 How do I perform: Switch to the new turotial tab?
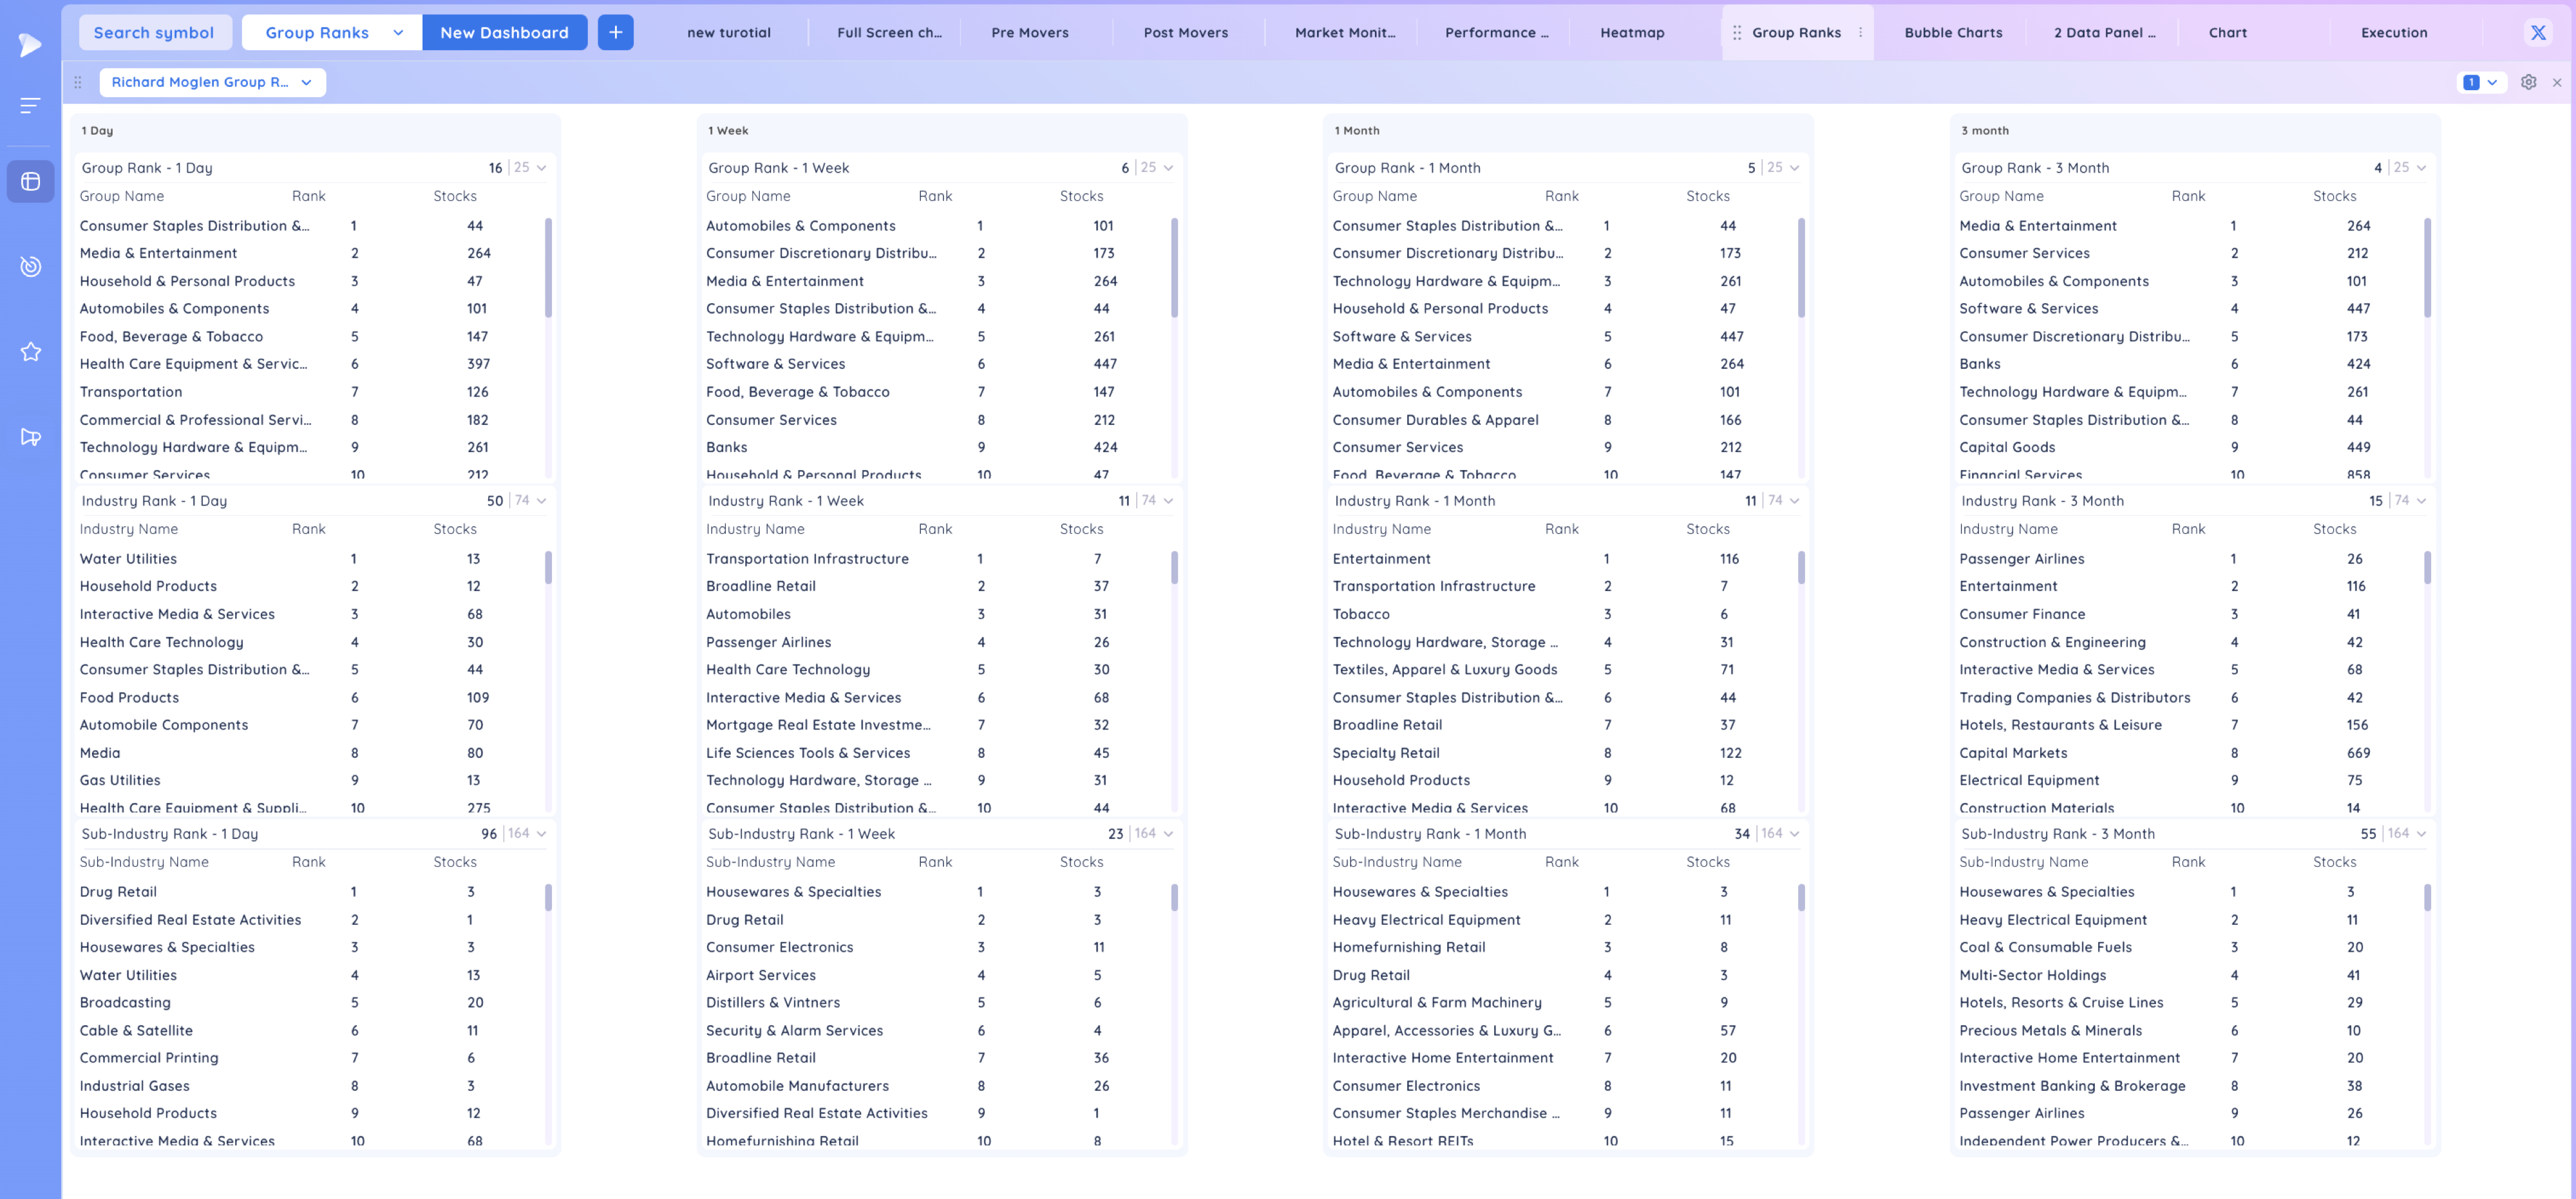pos(729,32)
